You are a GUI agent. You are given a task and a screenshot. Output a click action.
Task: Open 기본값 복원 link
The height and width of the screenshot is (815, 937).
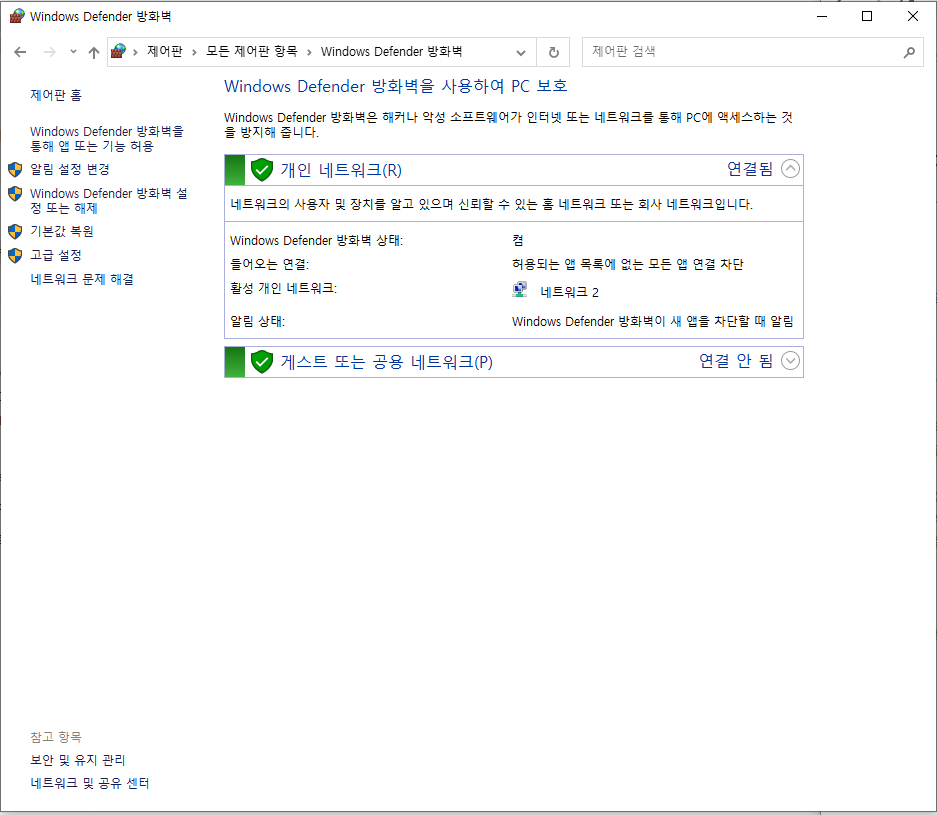pyautogui.click(x=62, y=231)
